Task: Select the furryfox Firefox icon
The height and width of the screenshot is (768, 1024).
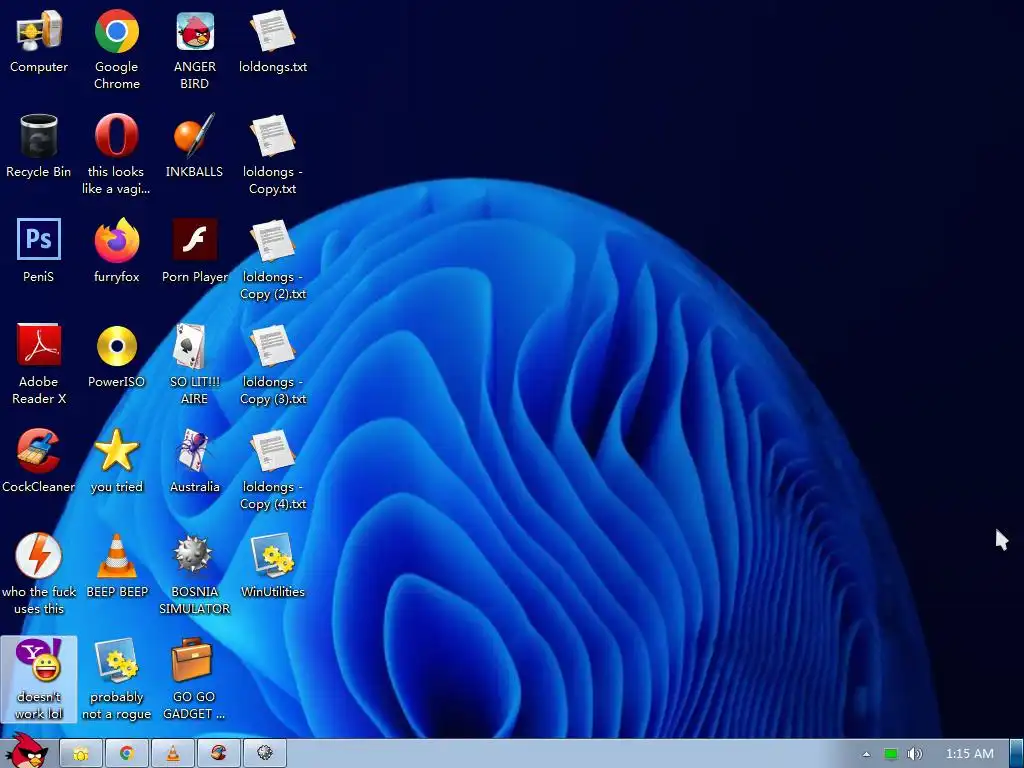Action: (x=116, y=251)
